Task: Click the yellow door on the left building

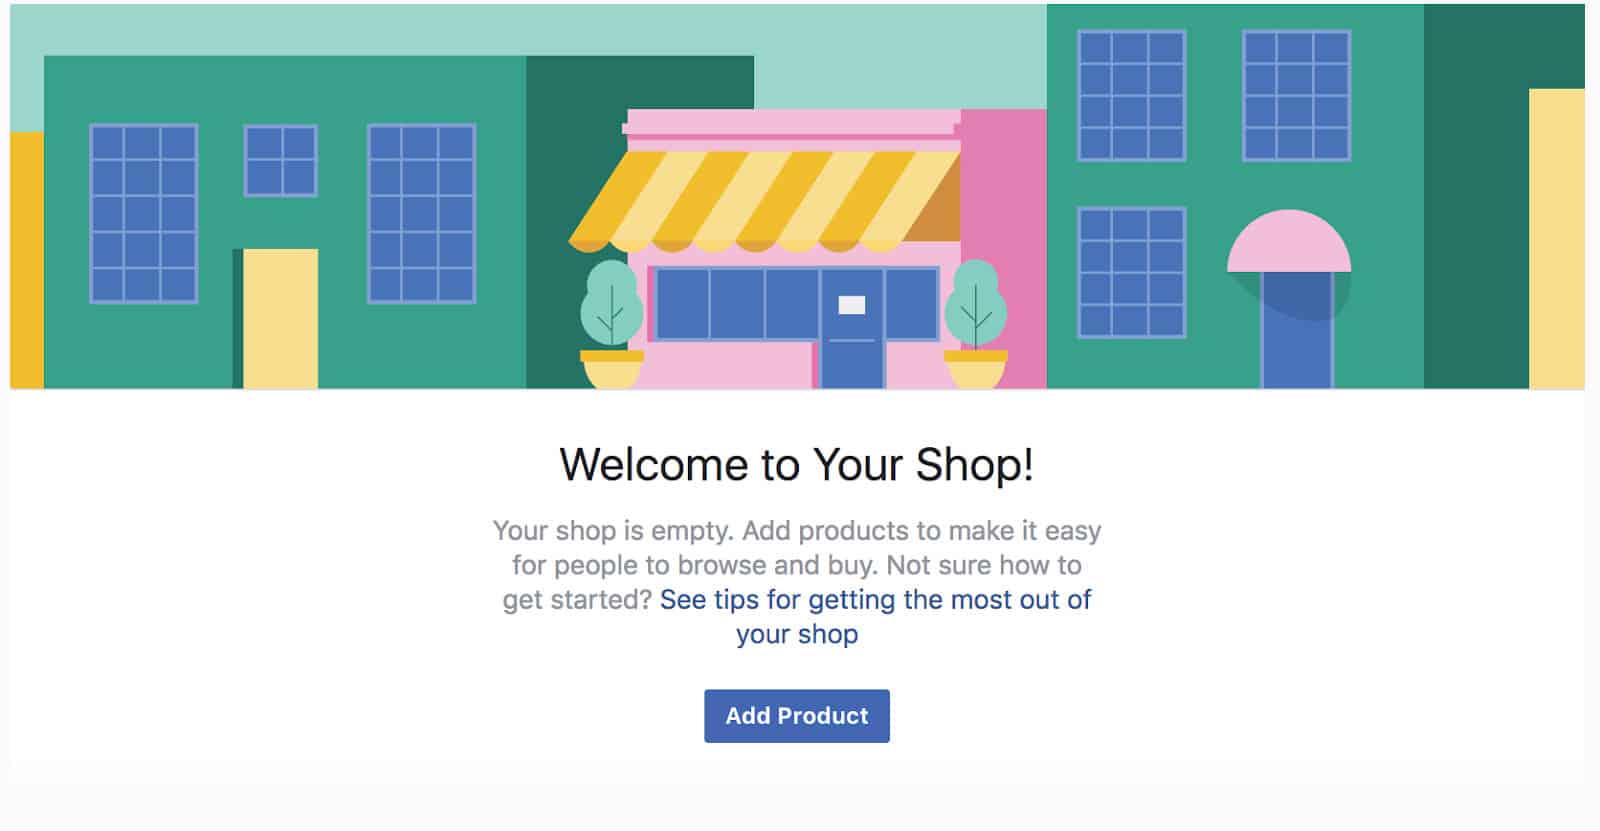Action: (280, 318)
